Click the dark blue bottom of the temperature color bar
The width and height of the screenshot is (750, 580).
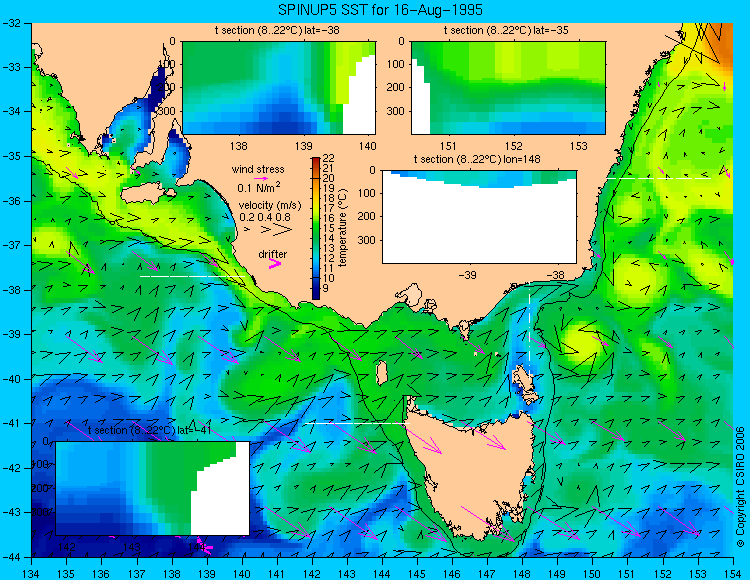pos(316,293)
